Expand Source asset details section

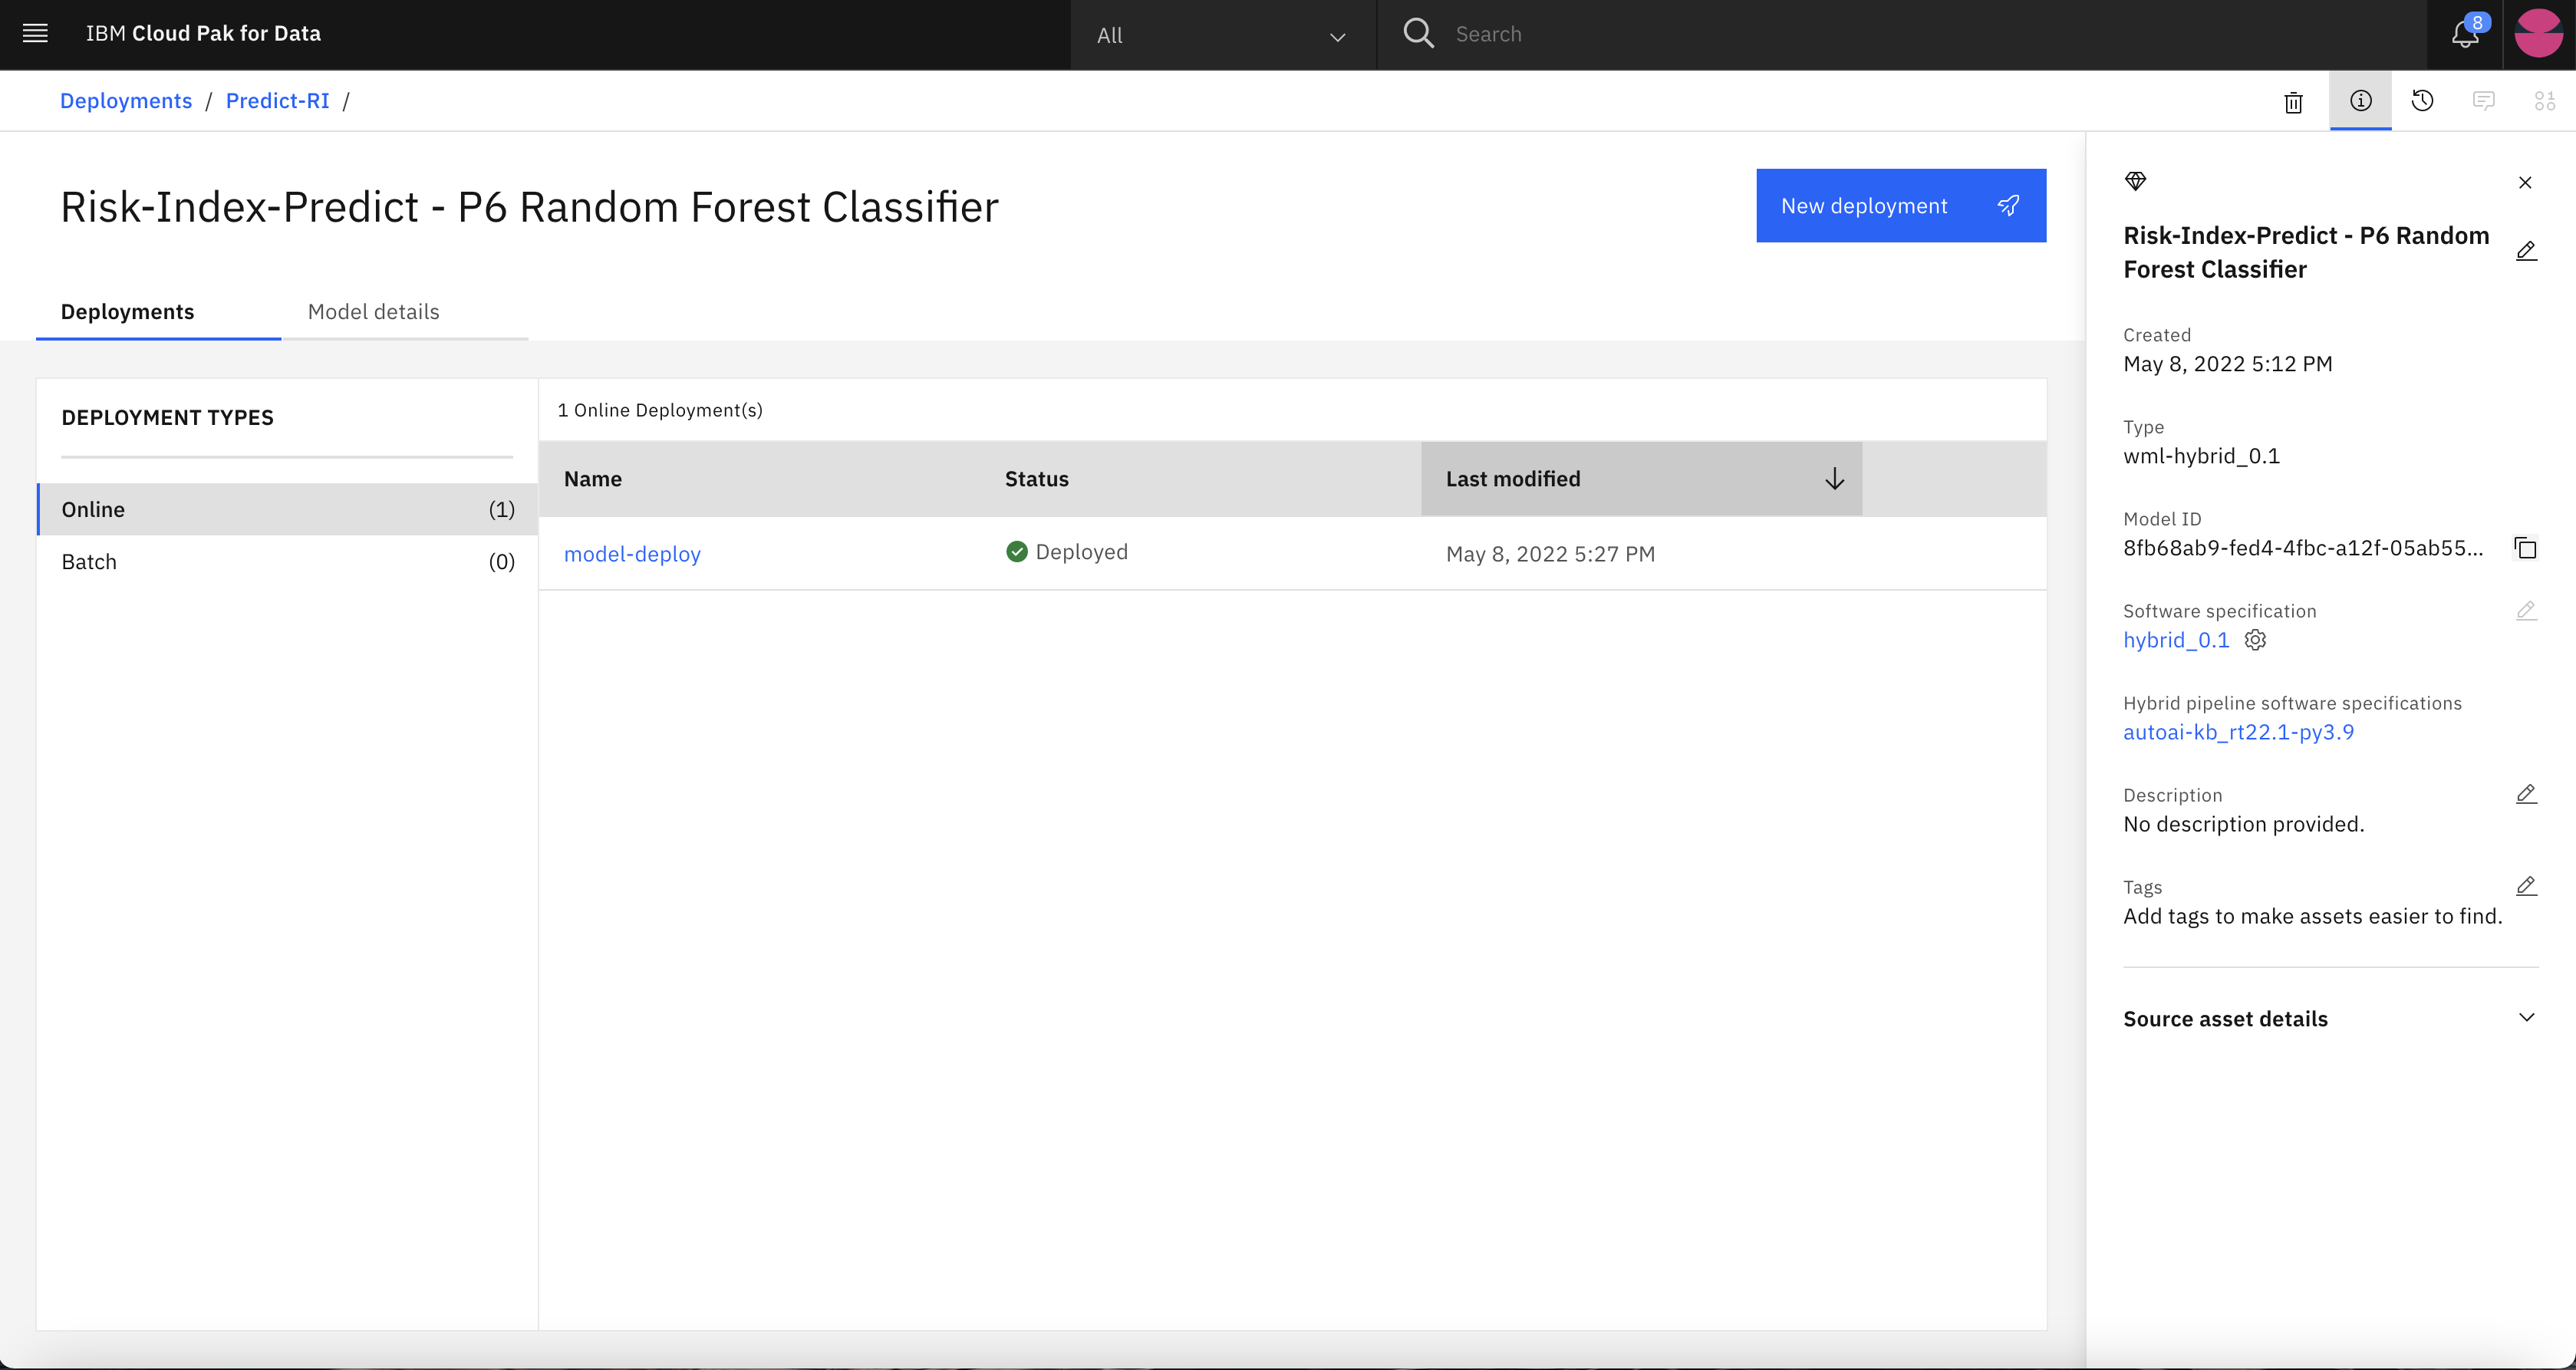(2330, 1018)
